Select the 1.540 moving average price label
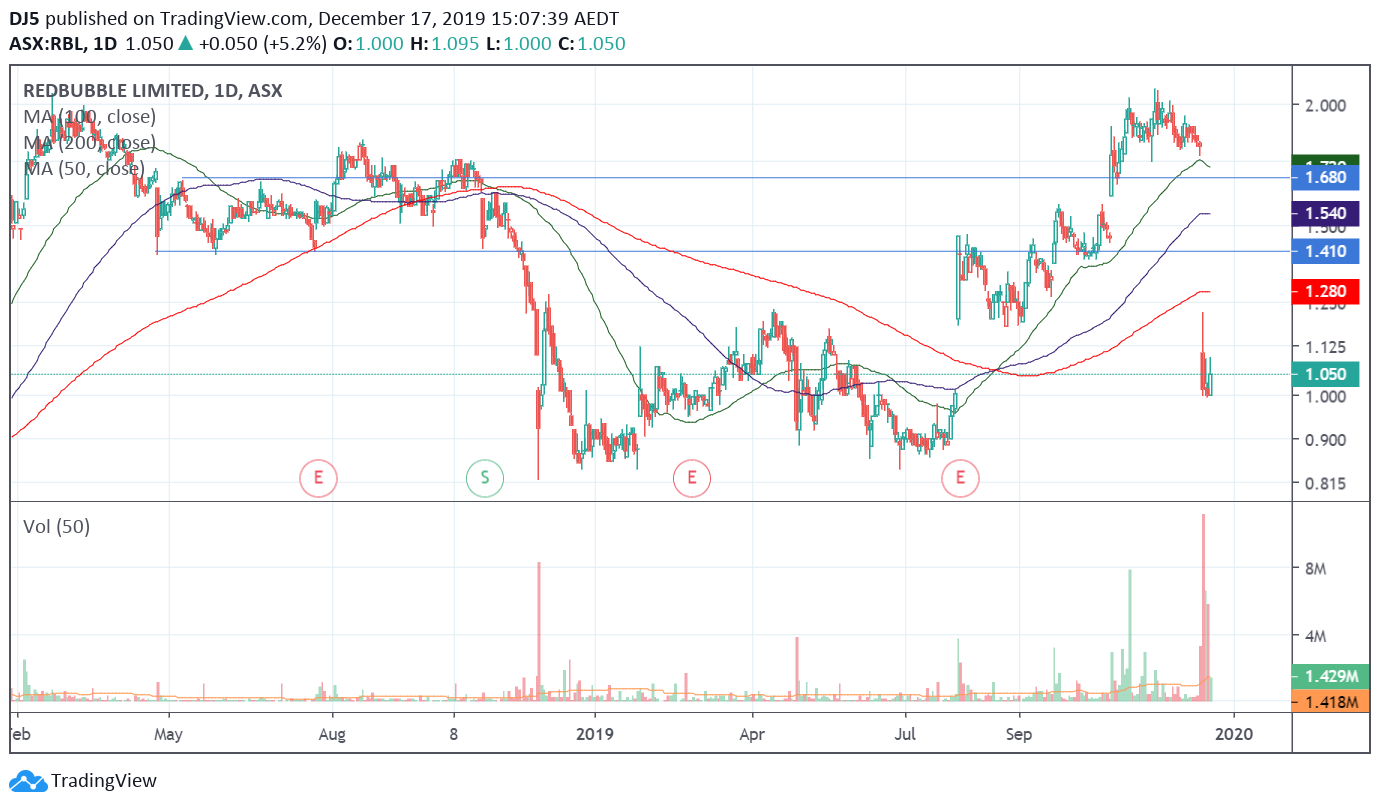This screenshot has width=1380, height=808. pos(1325,213)
